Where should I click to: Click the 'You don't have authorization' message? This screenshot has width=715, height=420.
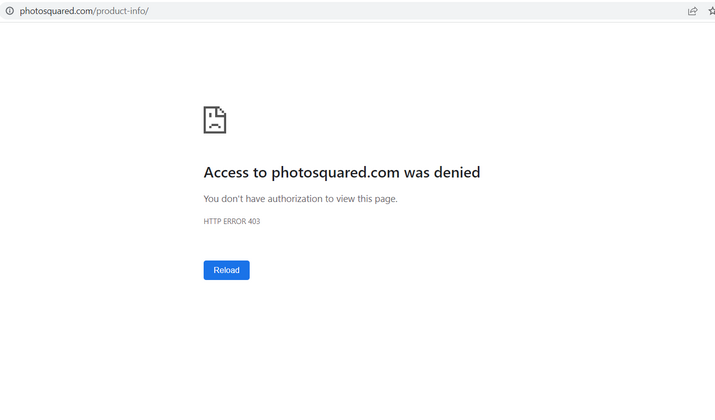(301, 199)
